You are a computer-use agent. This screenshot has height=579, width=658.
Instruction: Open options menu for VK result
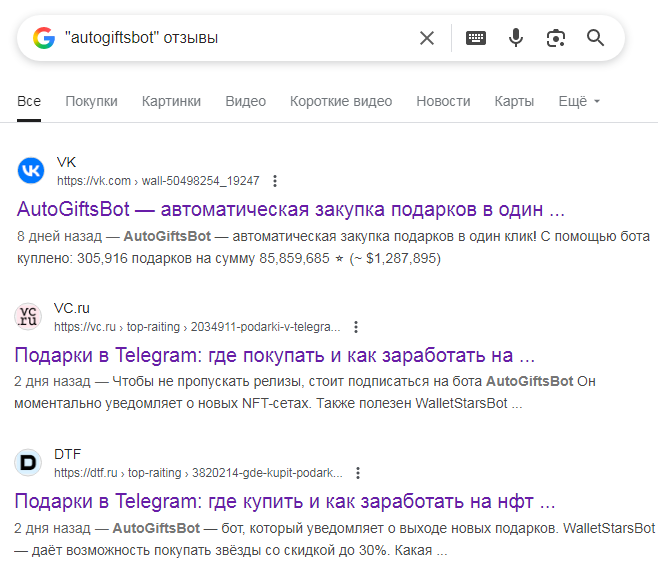pos(275,181)
